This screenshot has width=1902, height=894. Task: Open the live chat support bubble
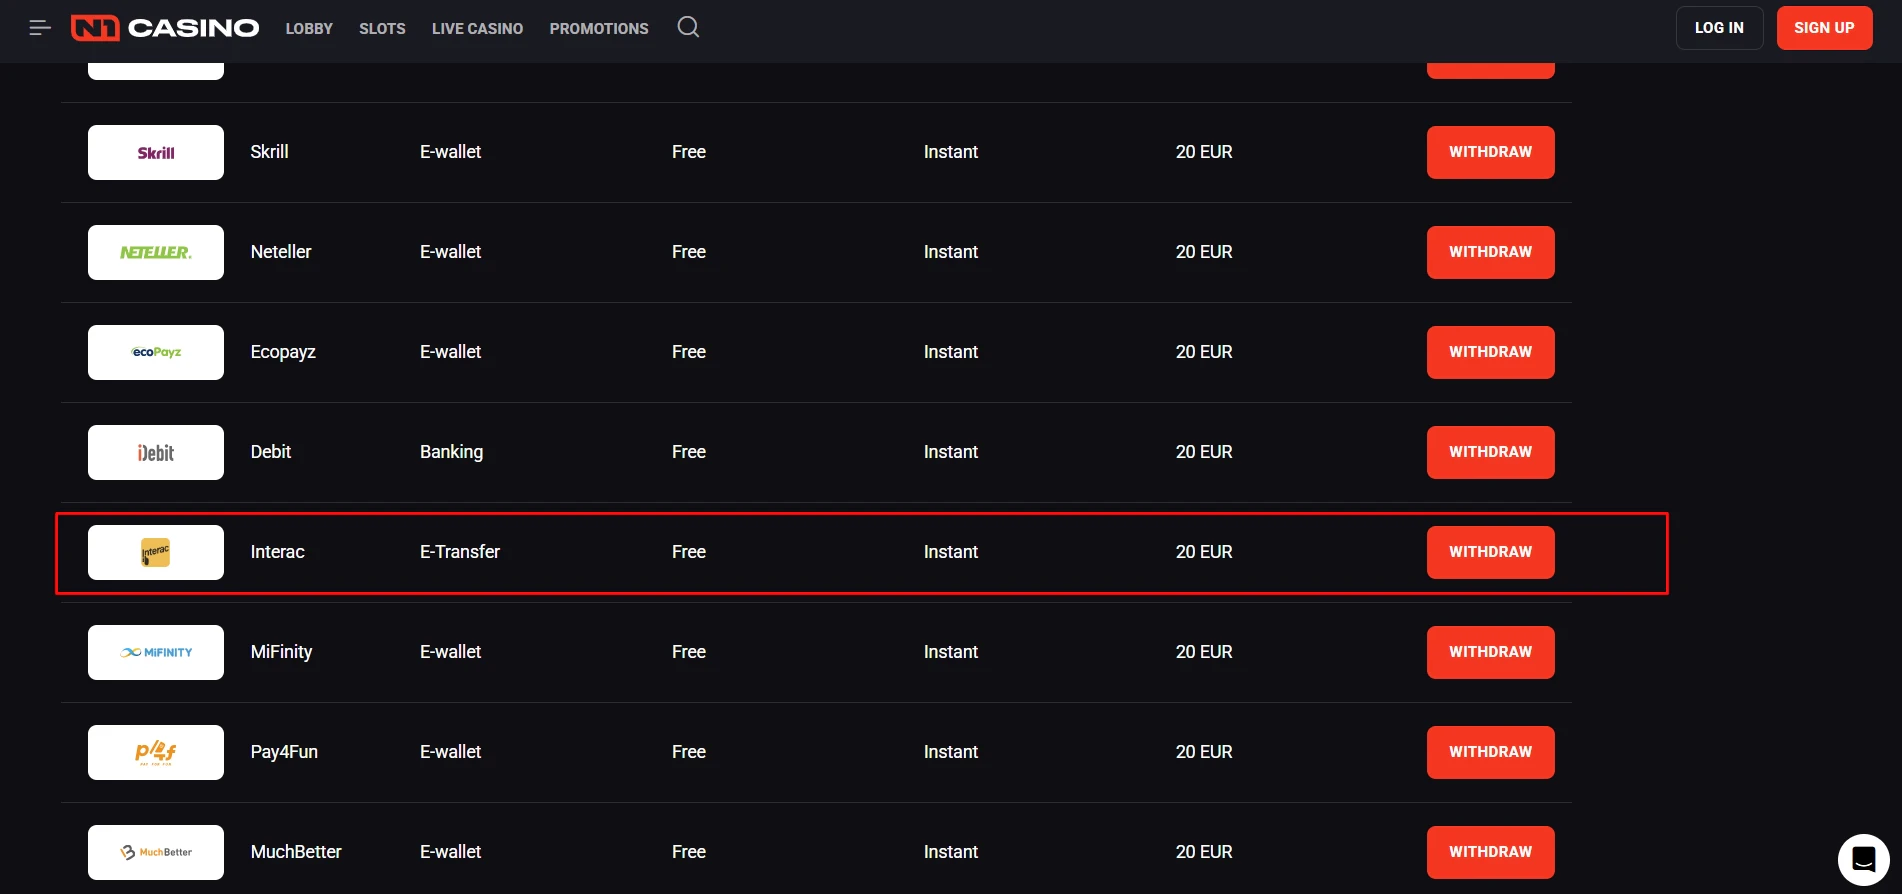point(1863,859)
